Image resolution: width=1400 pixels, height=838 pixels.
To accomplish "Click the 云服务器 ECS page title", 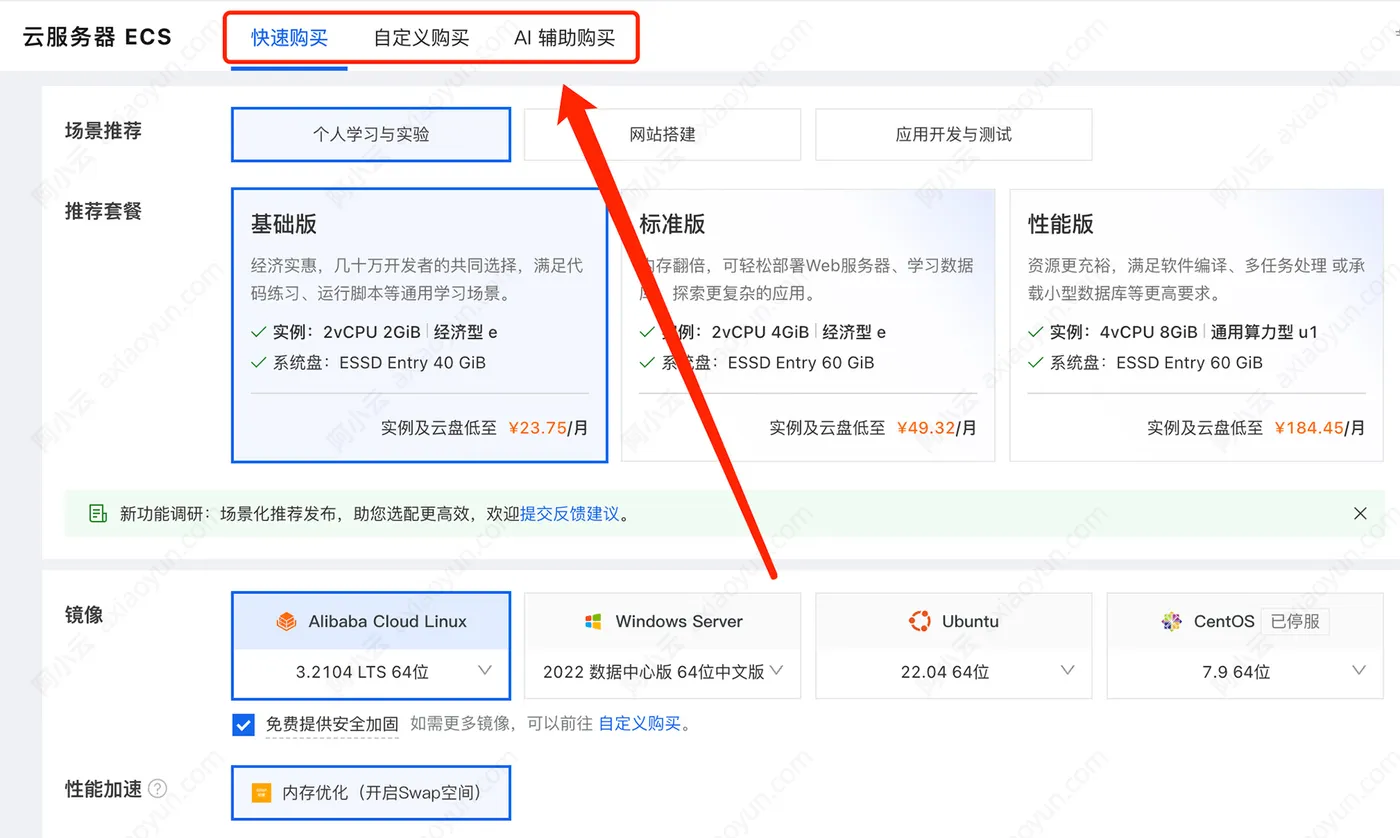I will (x=97, y=37).
